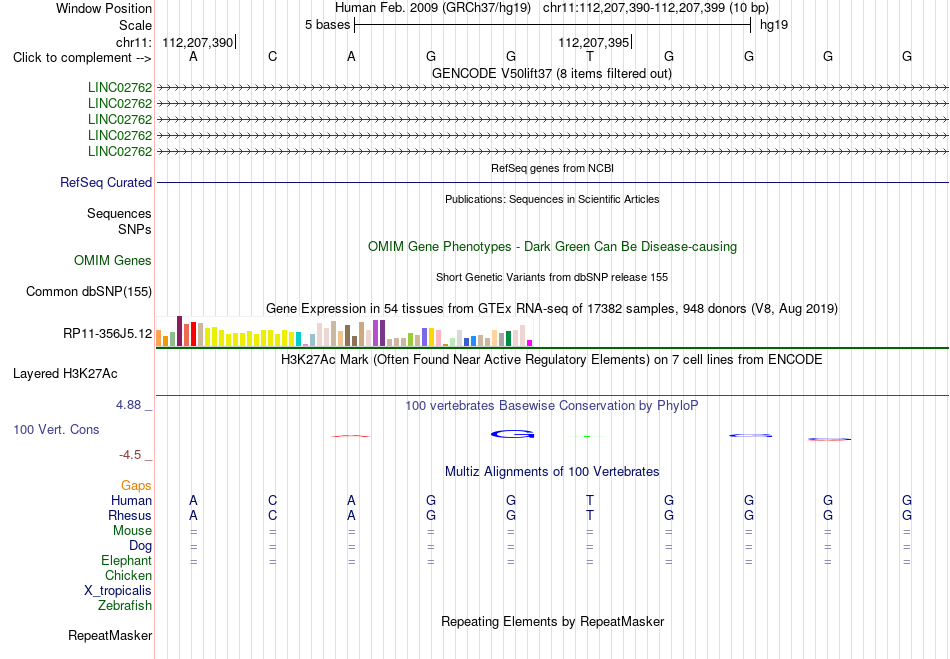Viewport: 950px width, 659px height.
Task: Click the SNPs track label
Action: click(x=135, y=230)
